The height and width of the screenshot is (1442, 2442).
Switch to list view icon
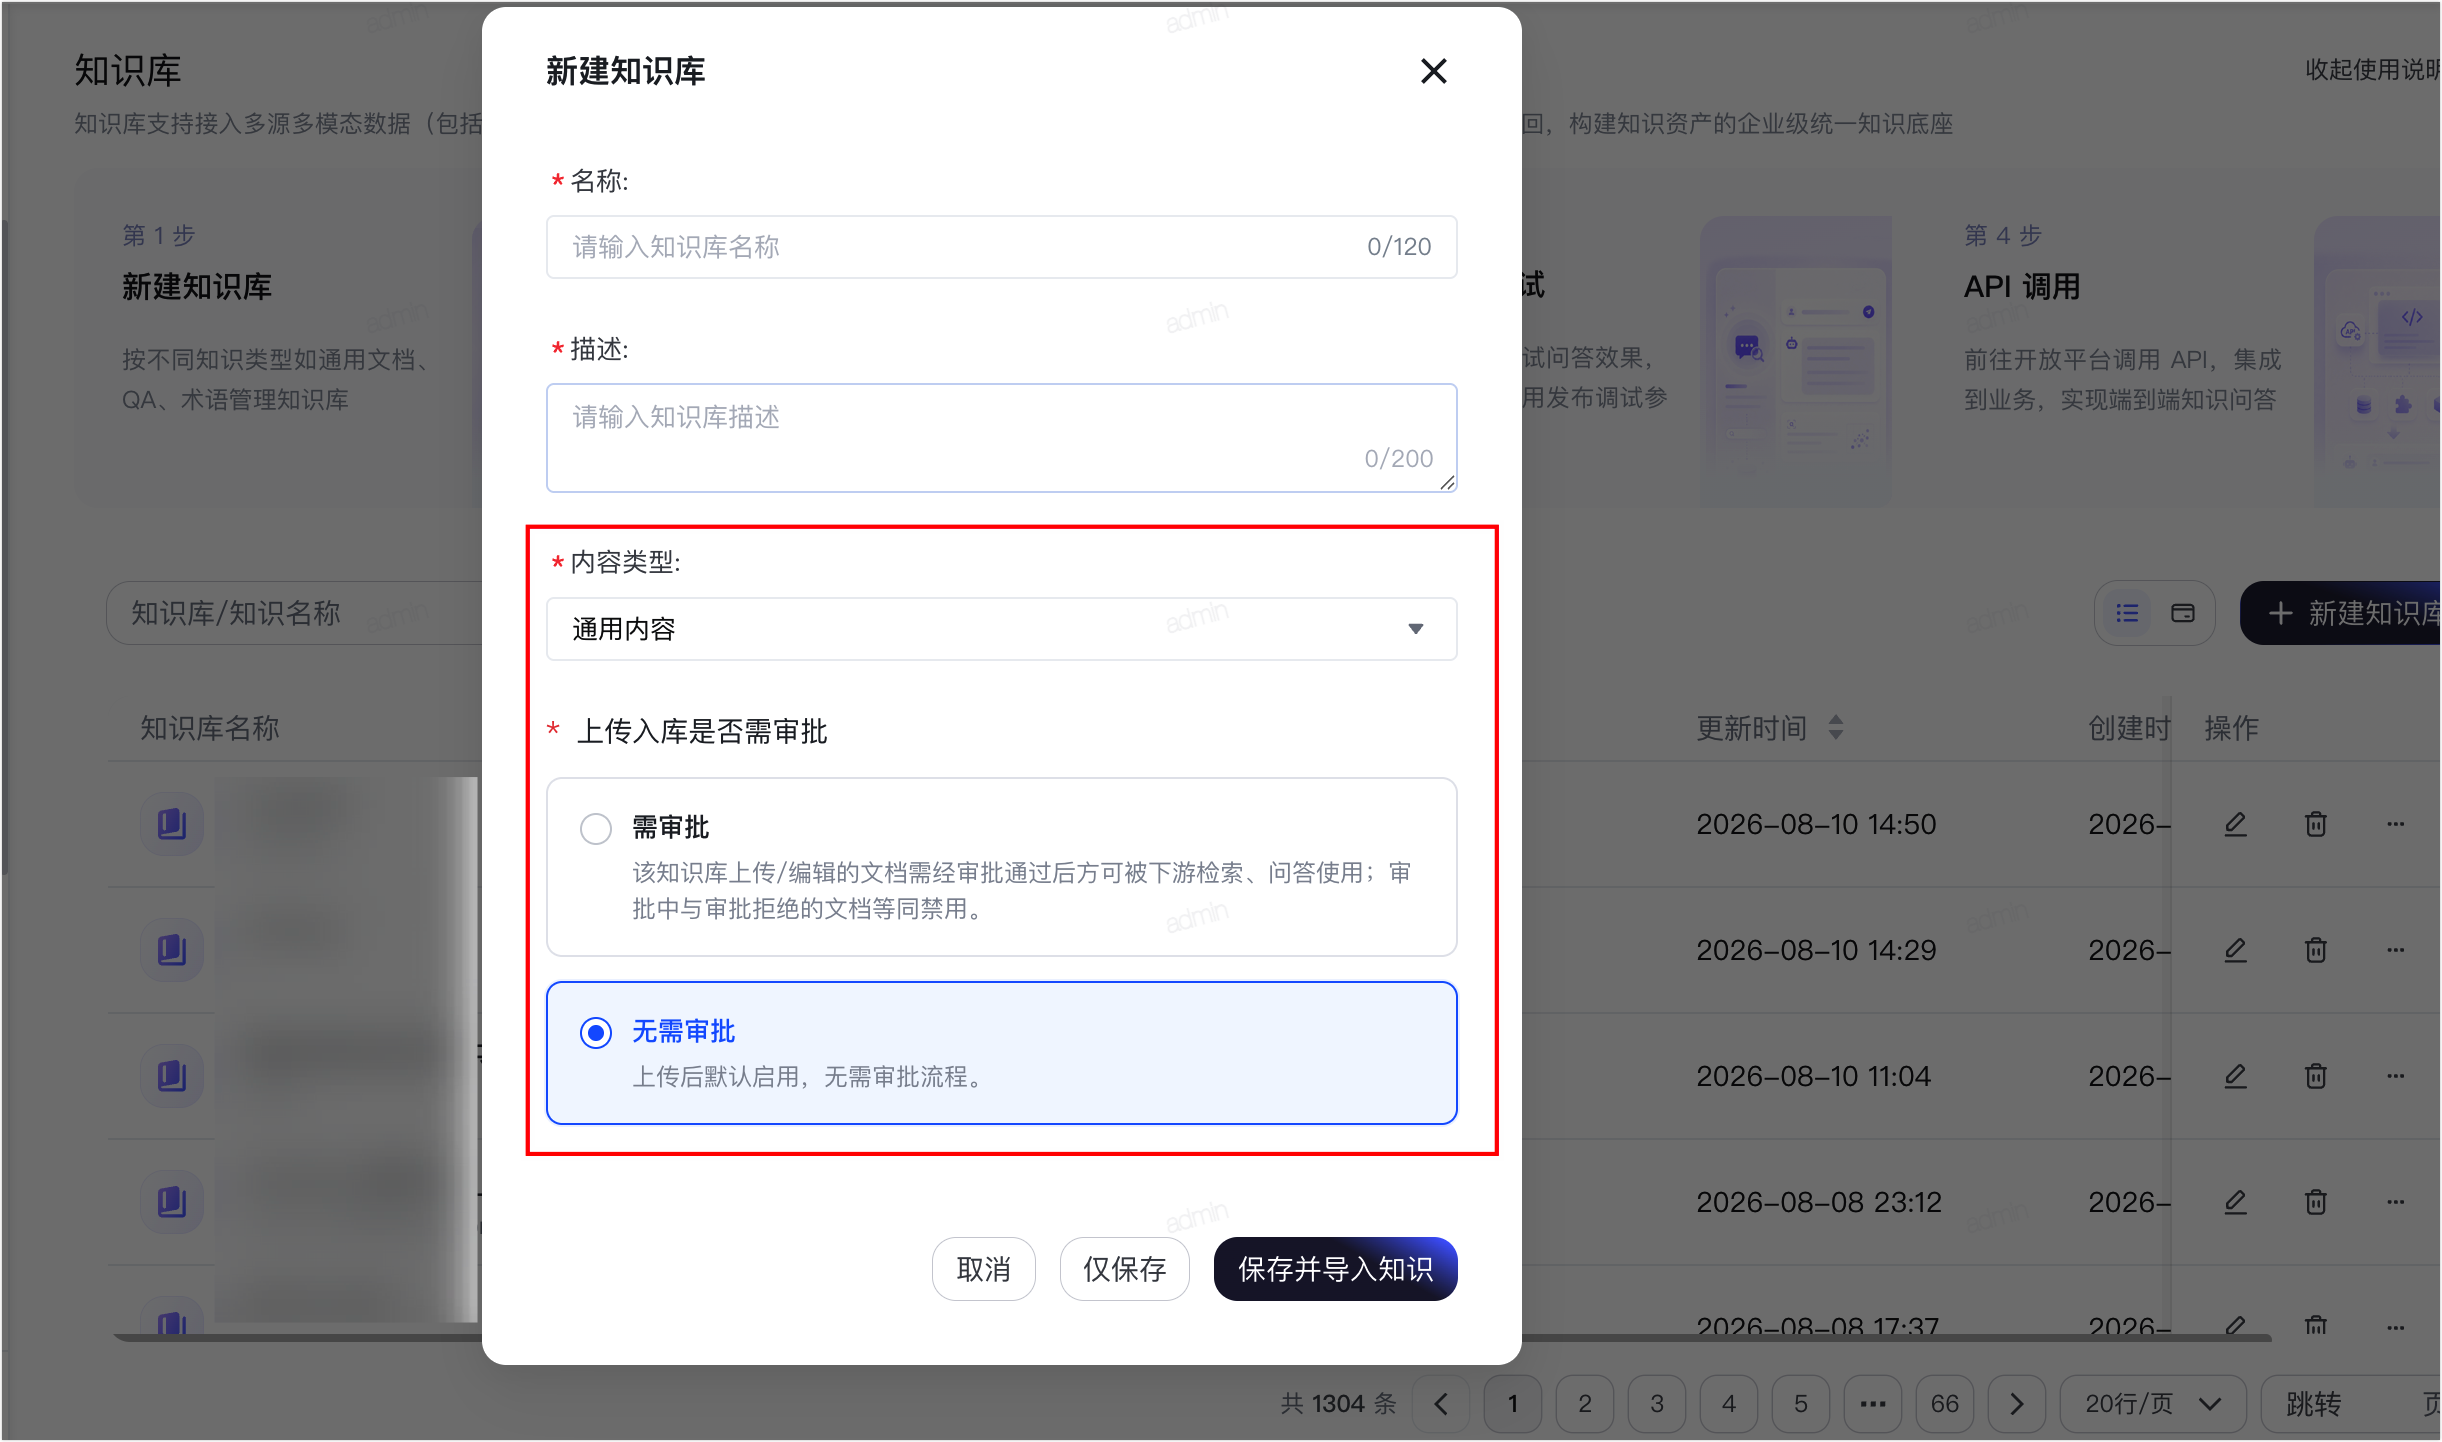coord(2127,613)
